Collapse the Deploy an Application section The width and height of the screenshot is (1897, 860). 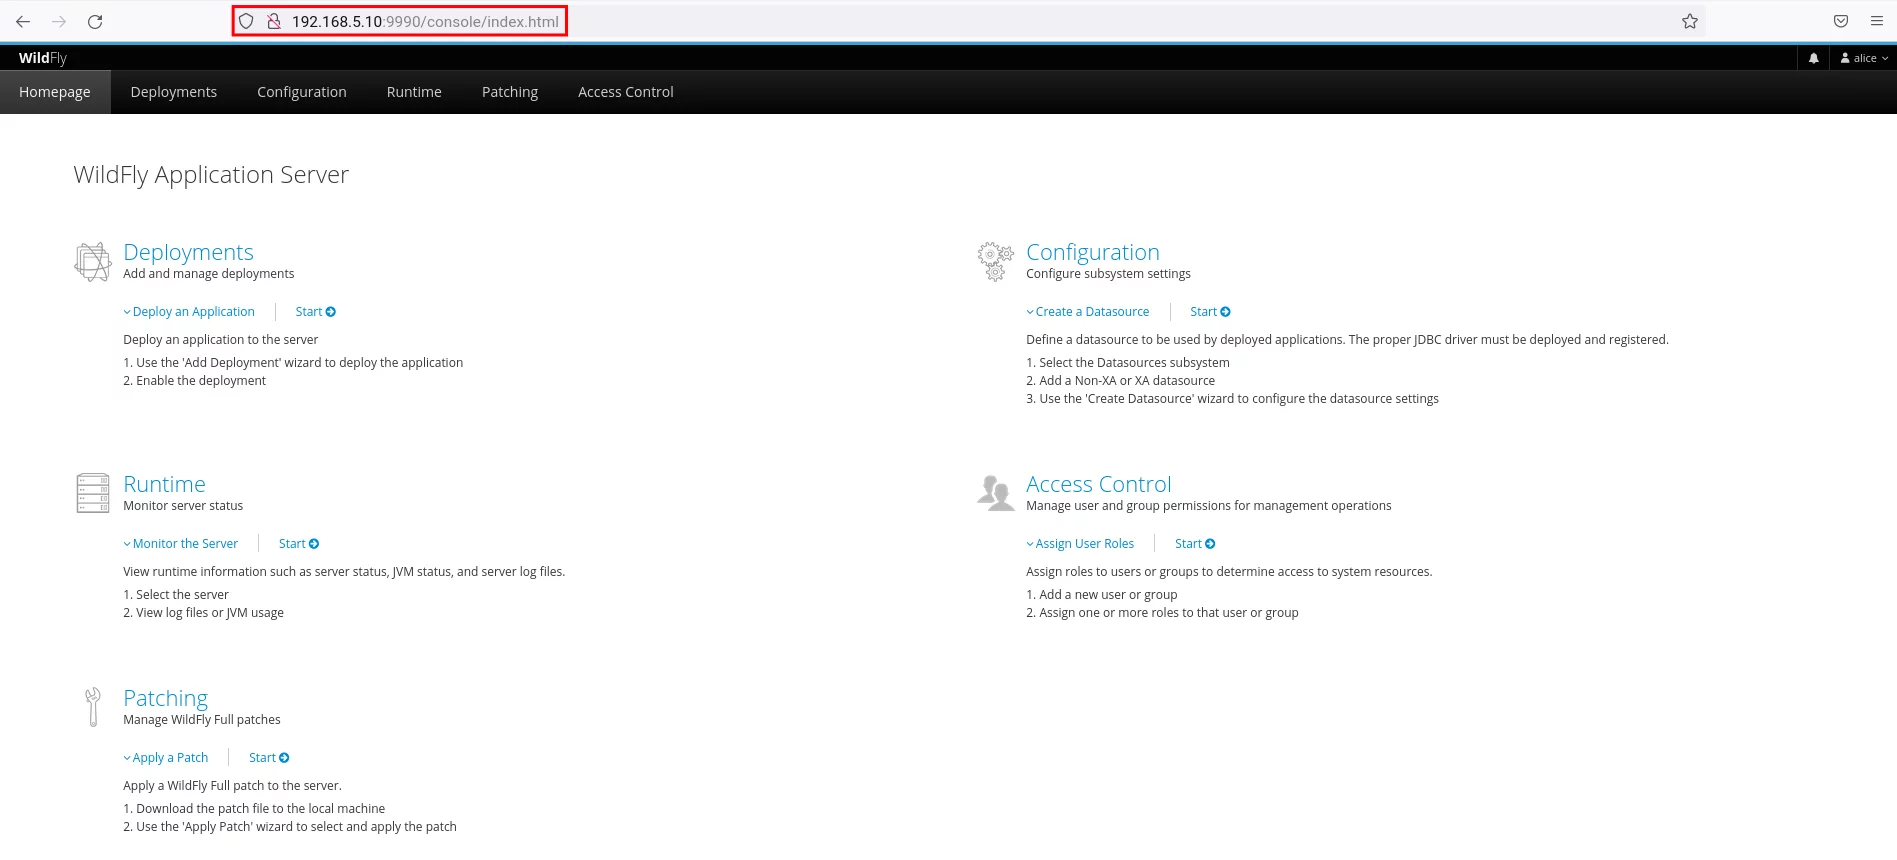coord(189,312)
